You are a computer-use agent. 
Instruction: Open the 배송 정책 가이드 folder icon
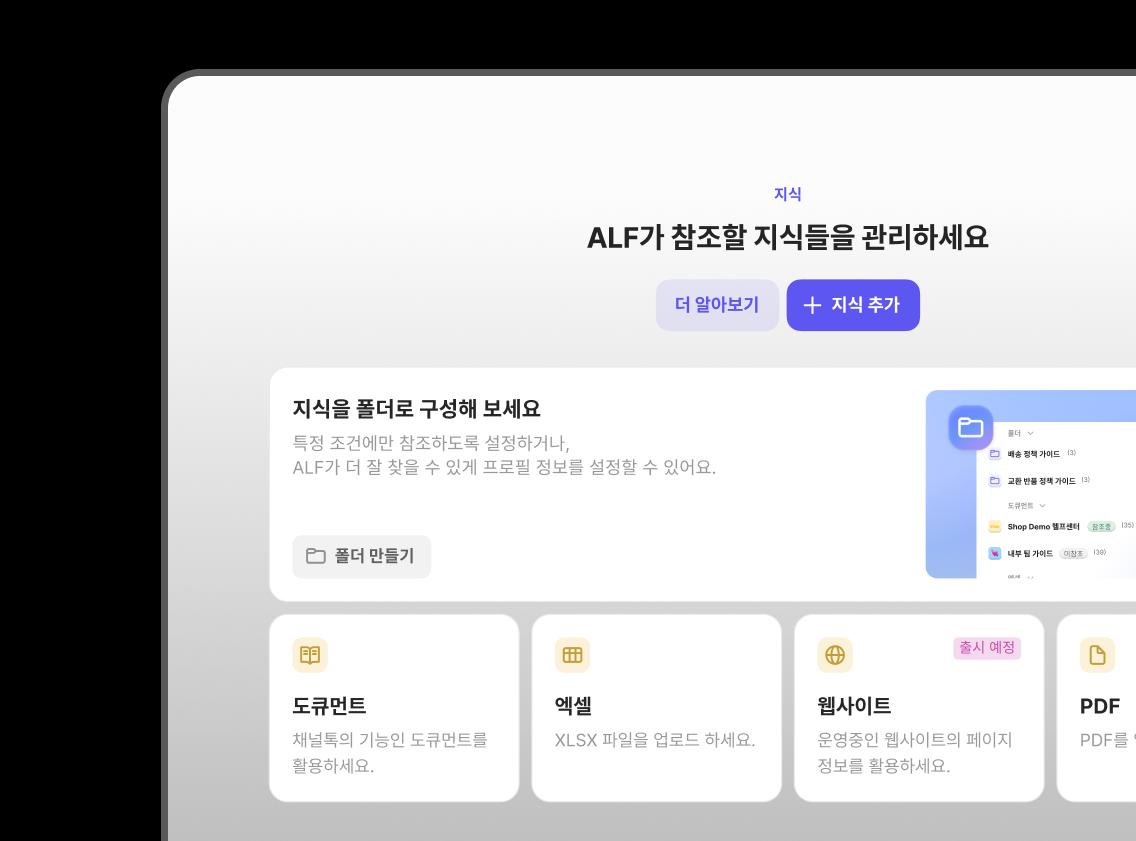click(994, 453)
